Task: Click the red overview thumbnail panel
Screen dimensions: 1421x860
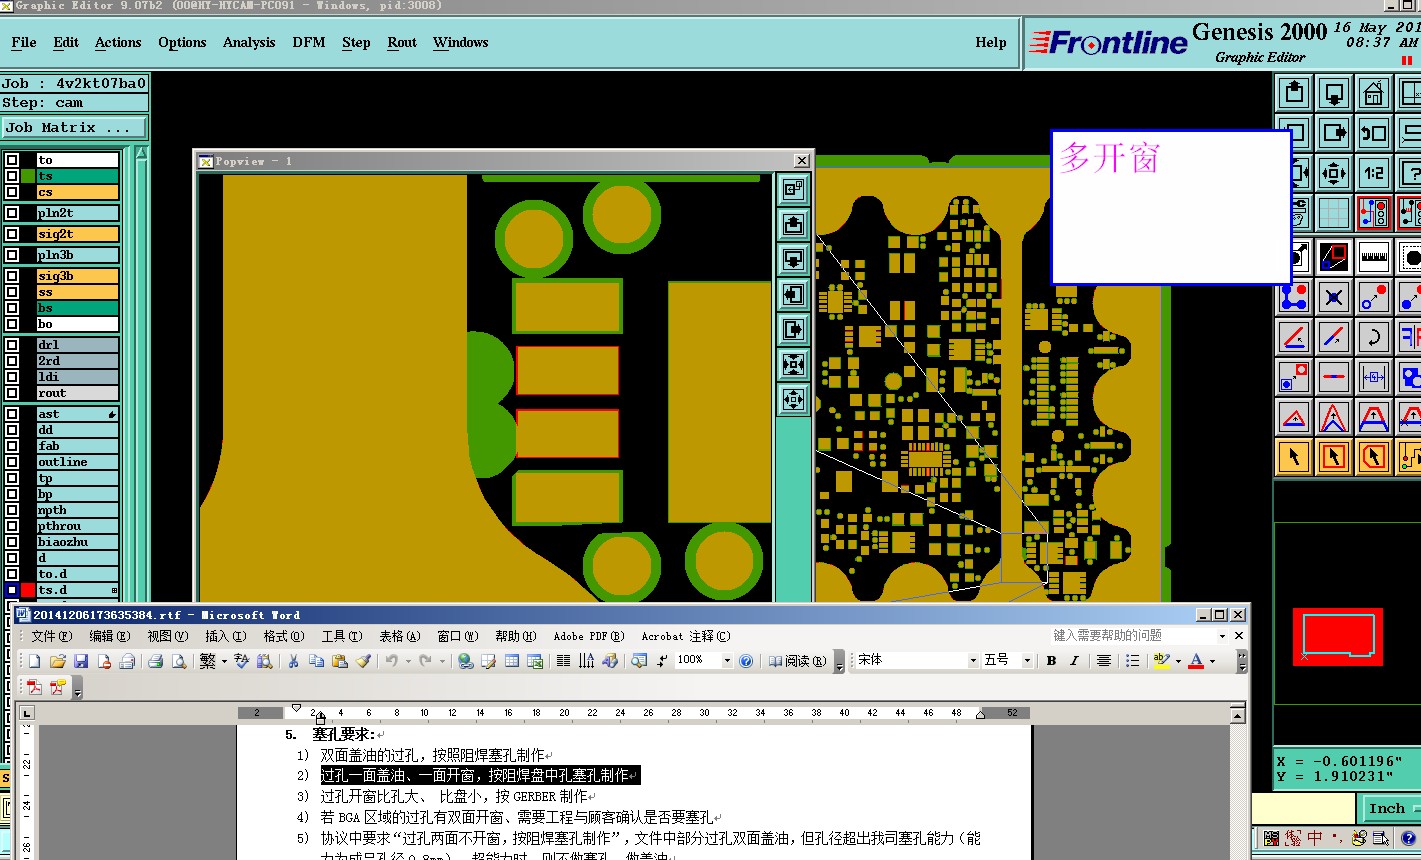Action: [x=1338, y=637]
